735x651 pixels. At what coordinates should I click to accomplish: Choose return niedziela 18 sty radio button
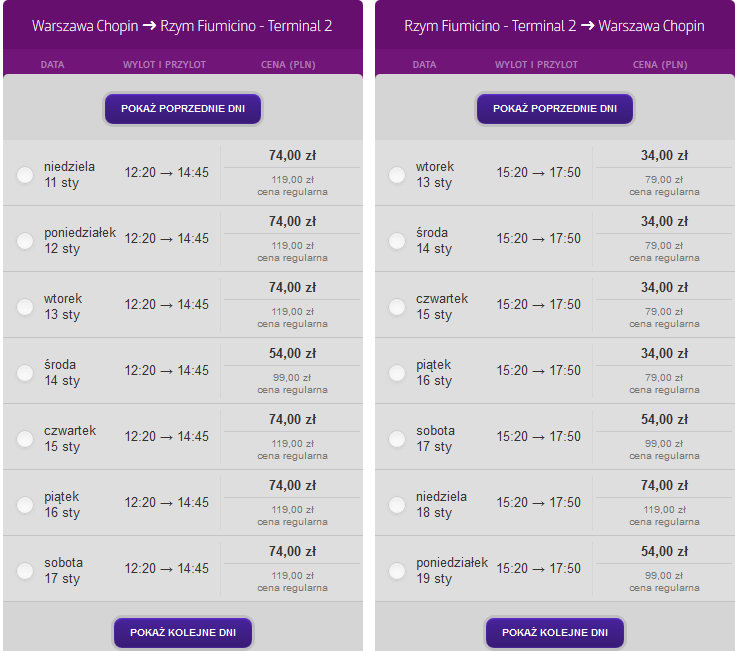coord(397,505)
